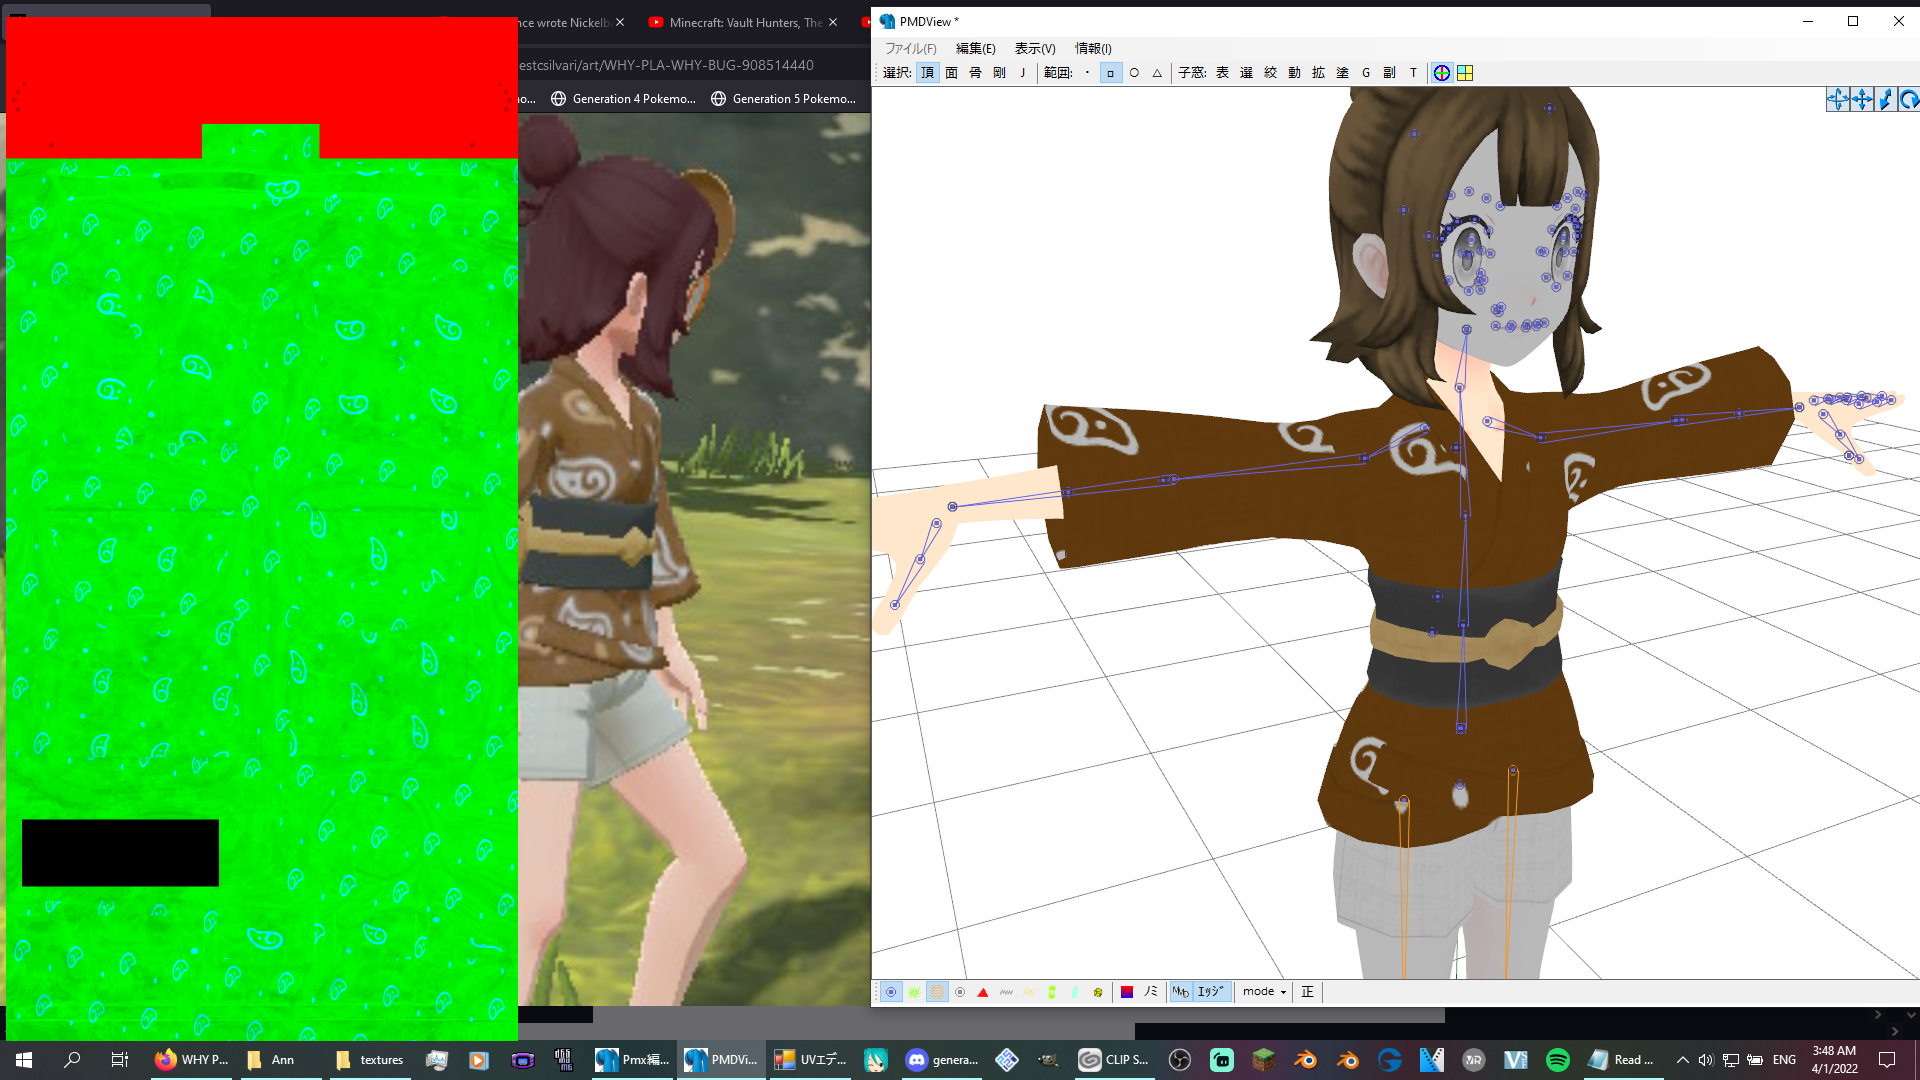The image size is (1920, 1080).
Task: Open the 選 sub-window
Action: tap(1246, 73)
